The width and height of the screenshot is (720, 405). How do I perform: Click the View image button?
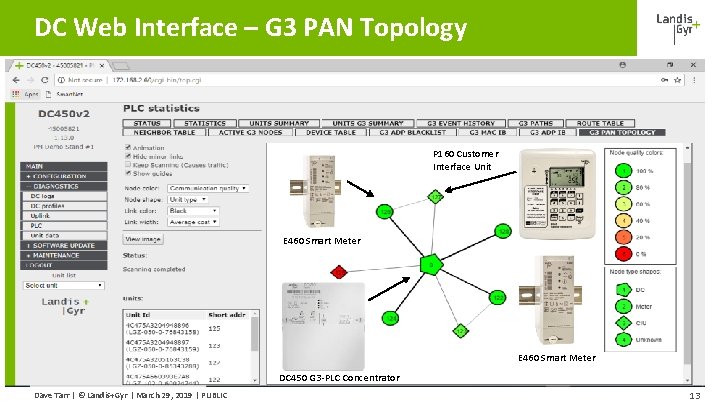coord(143,239)
